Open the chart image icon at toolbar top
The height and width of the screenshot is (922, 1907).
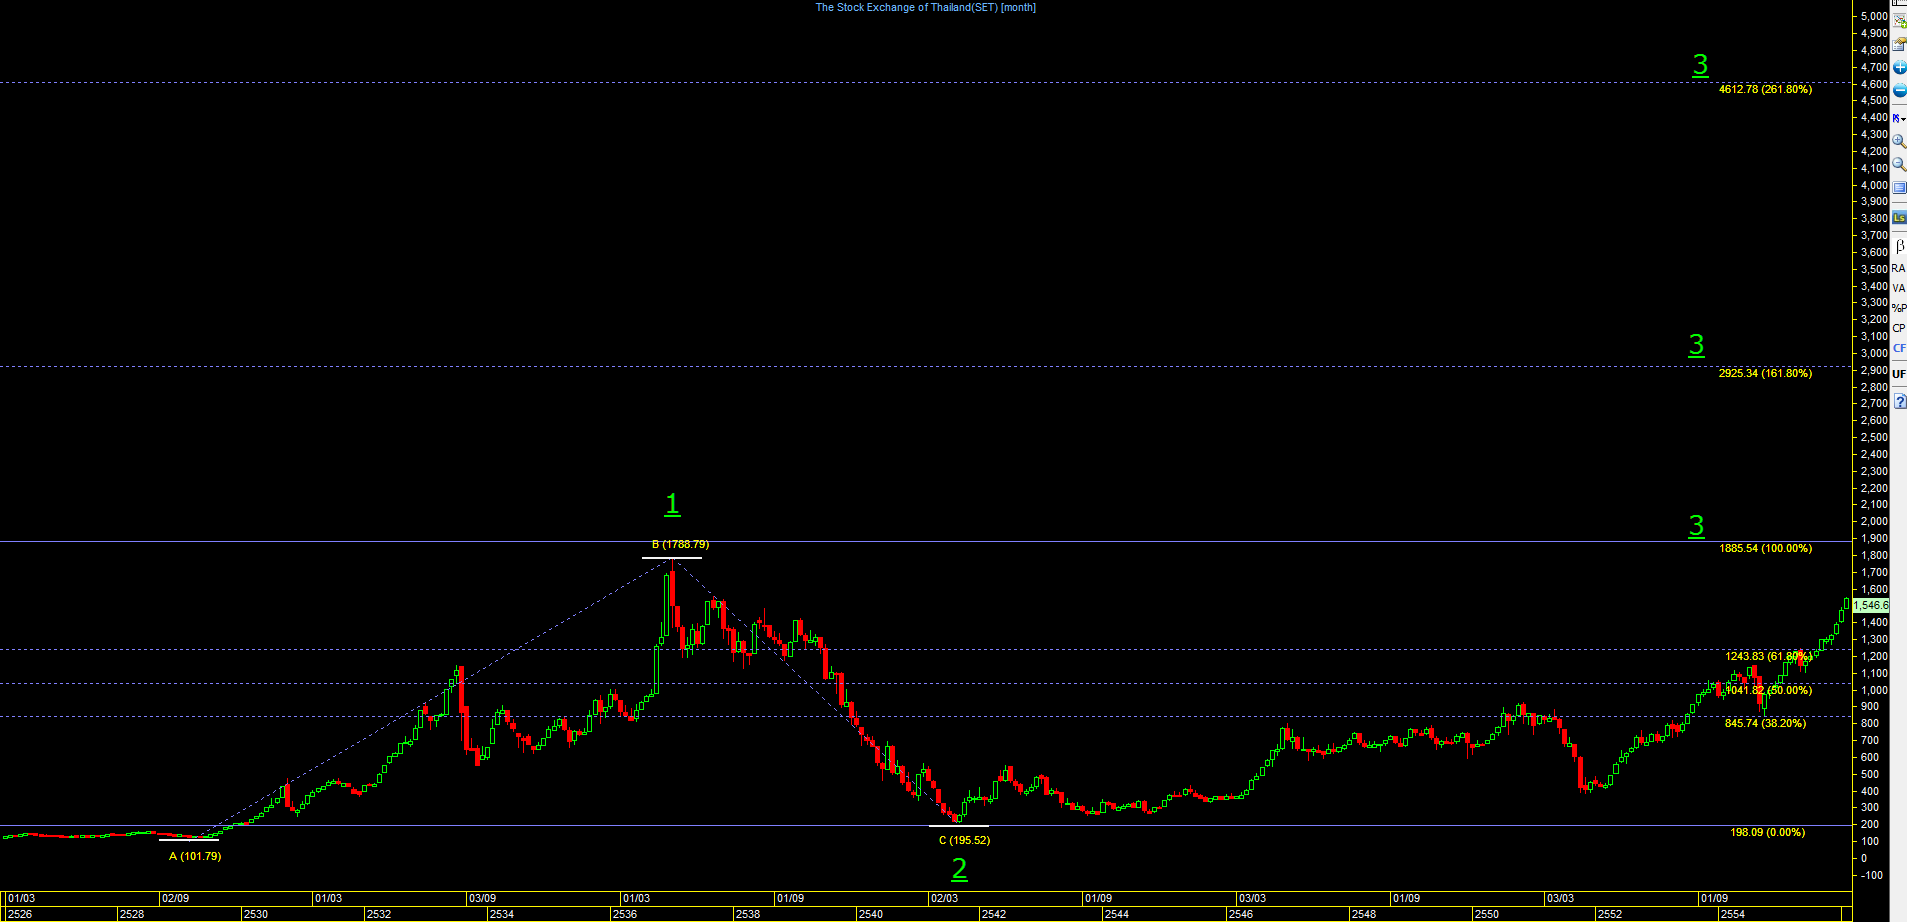(x=1899, y=20)
